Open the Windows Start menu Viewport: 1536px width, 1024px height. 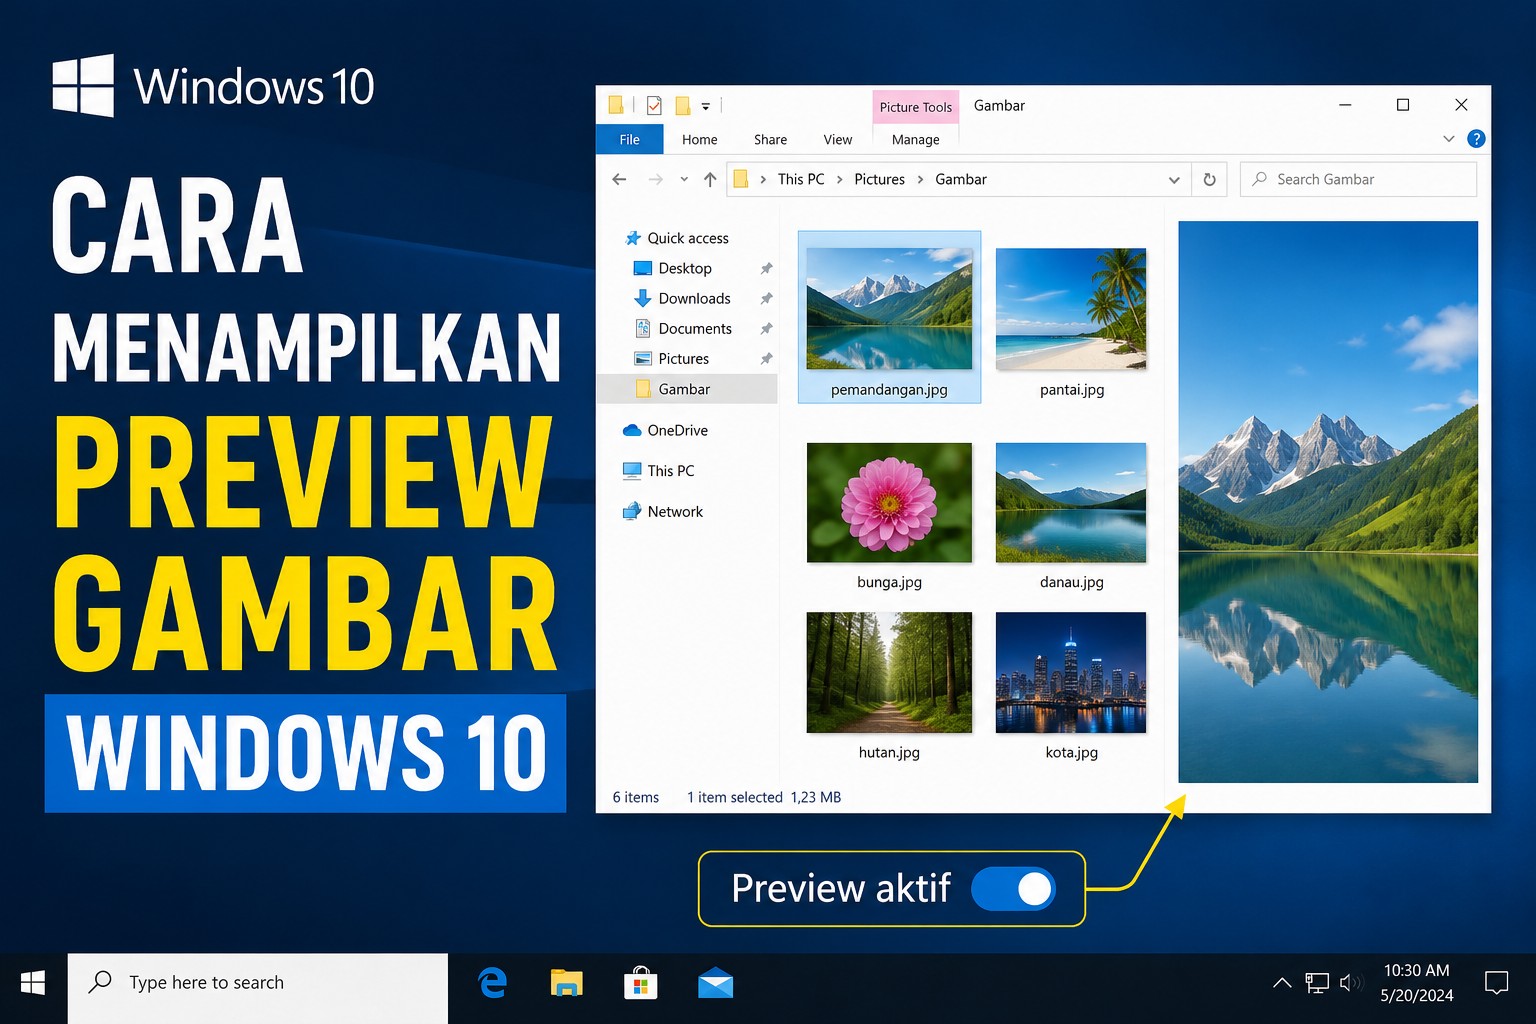pyautogui.click(x=33, y=983)
